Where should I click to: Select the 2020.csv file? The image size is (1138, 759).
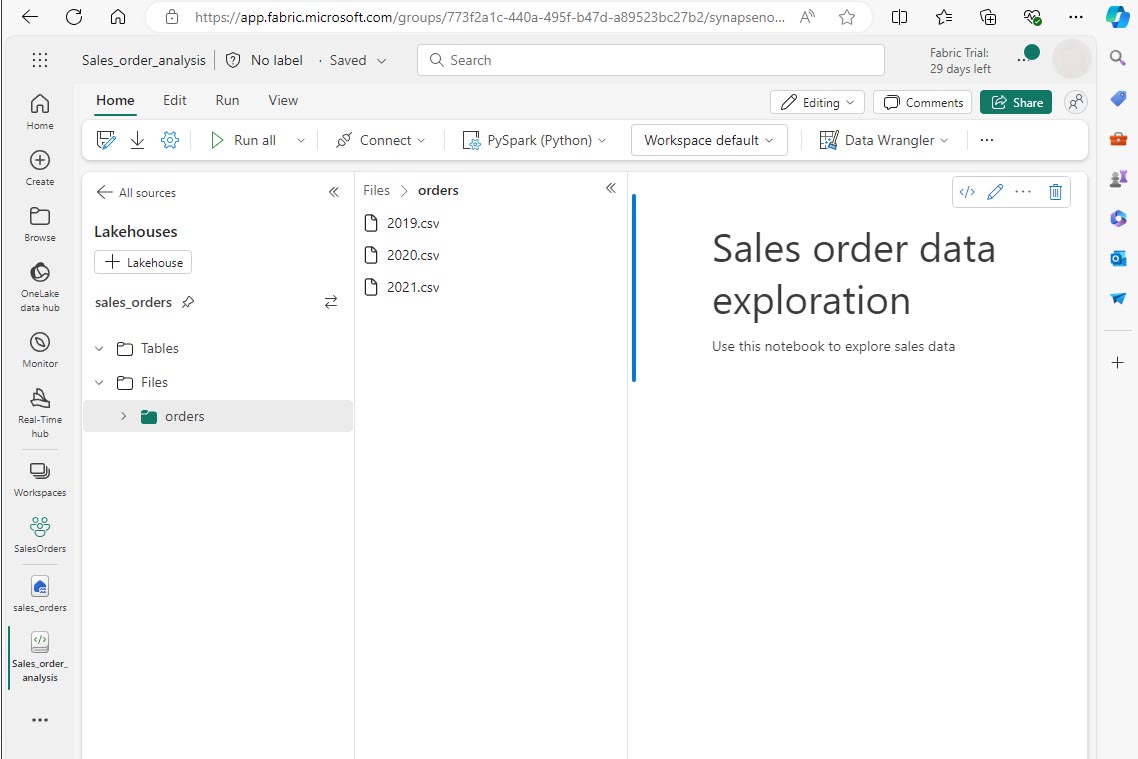click(402, 255)
